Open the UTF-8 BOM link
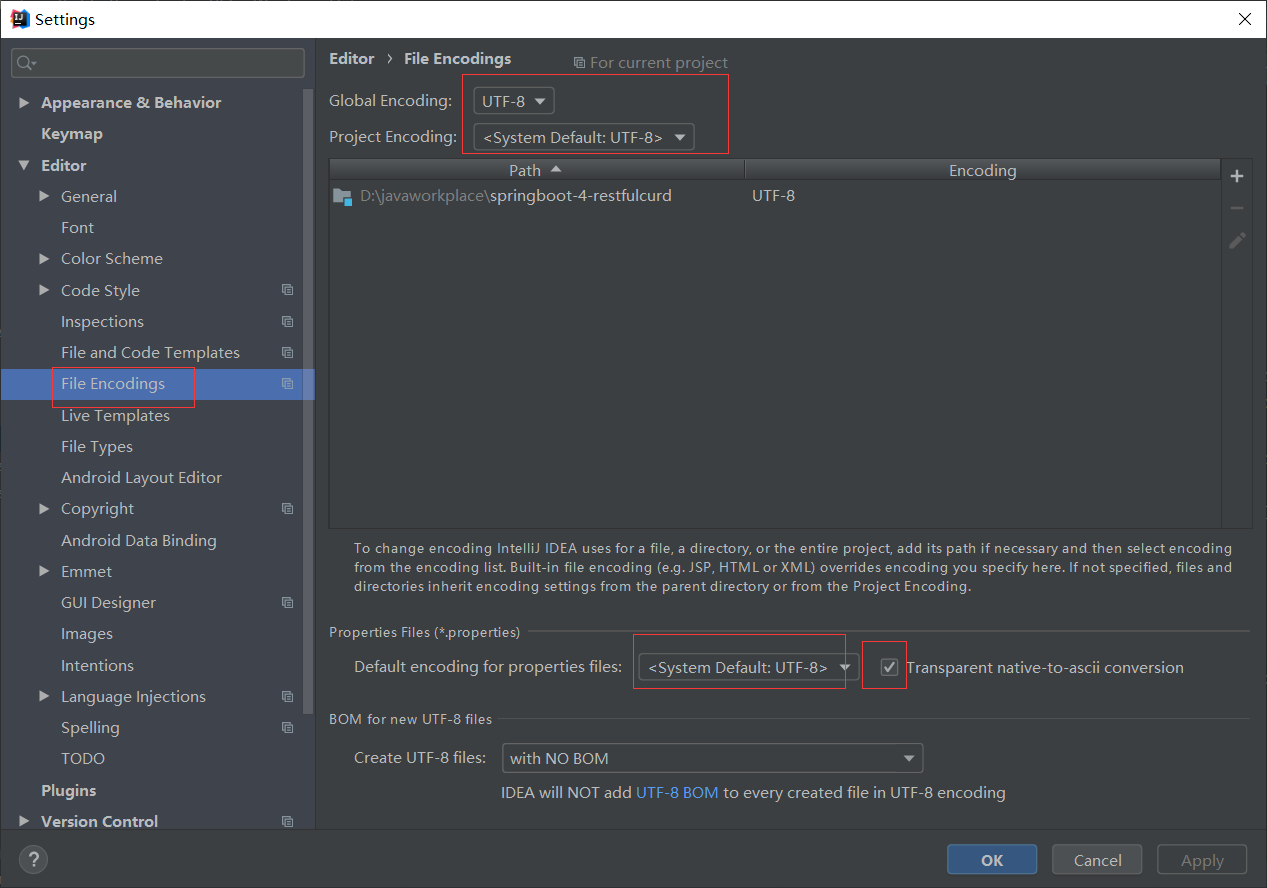 tap(677, 792)
